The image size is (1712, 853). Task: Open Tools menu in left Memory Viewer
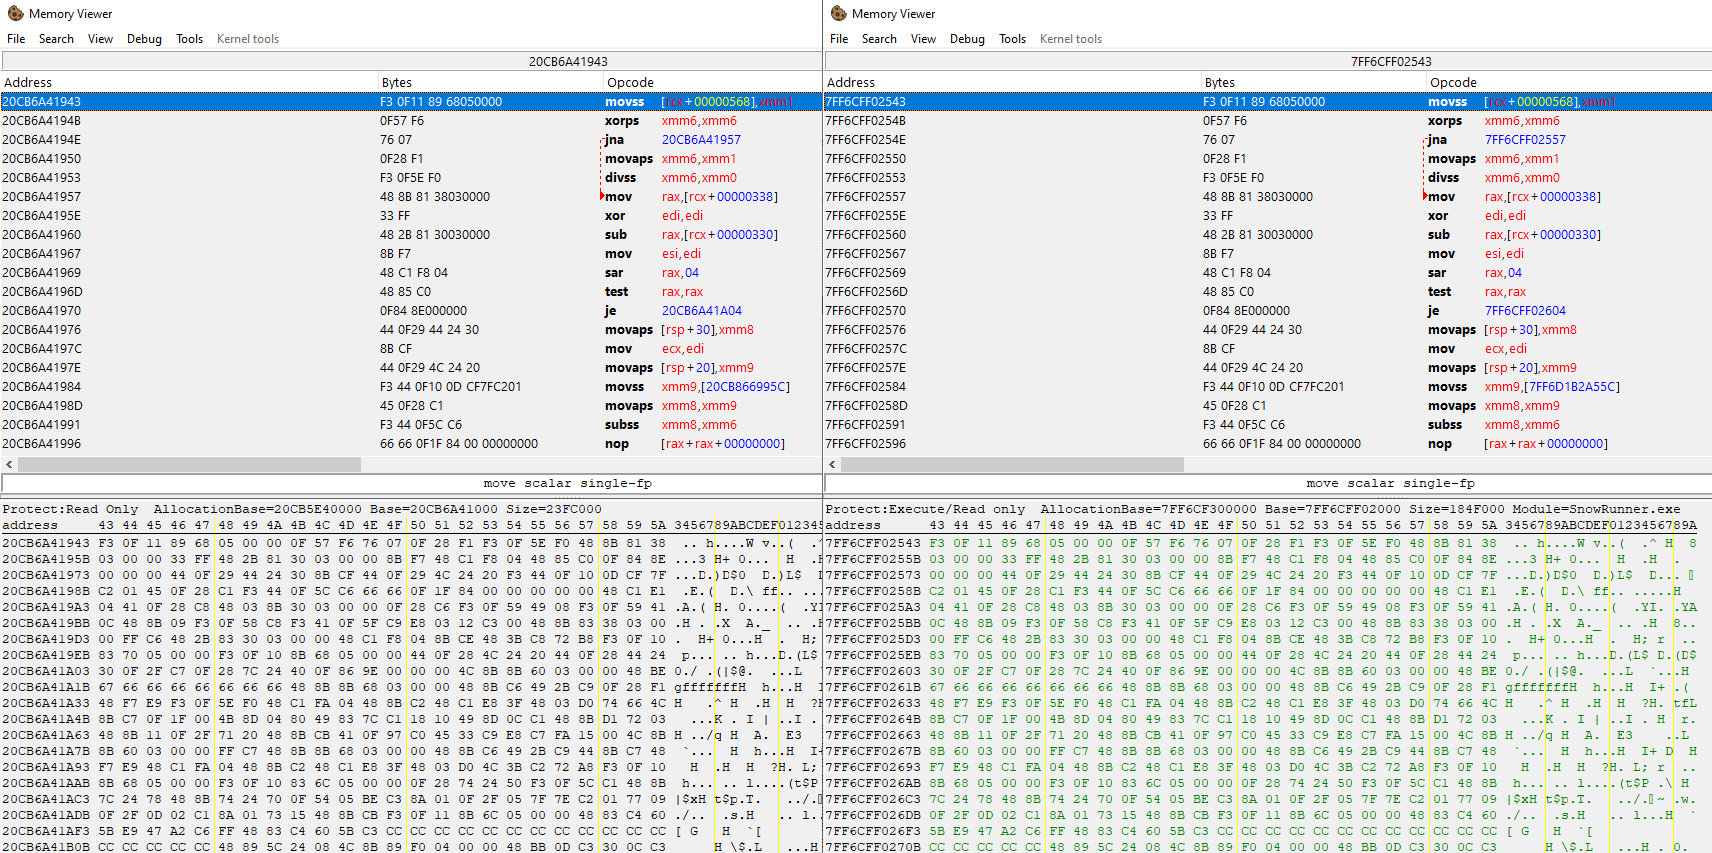(x=189, y=39)
